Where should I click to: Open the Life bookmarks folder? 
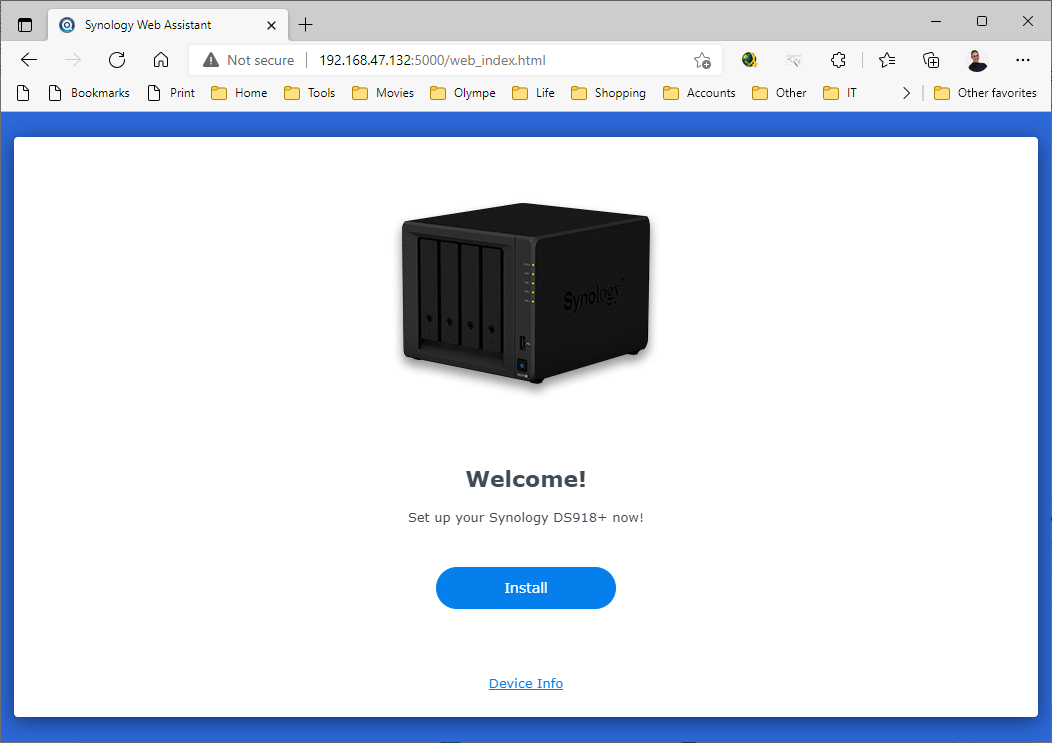533,93
